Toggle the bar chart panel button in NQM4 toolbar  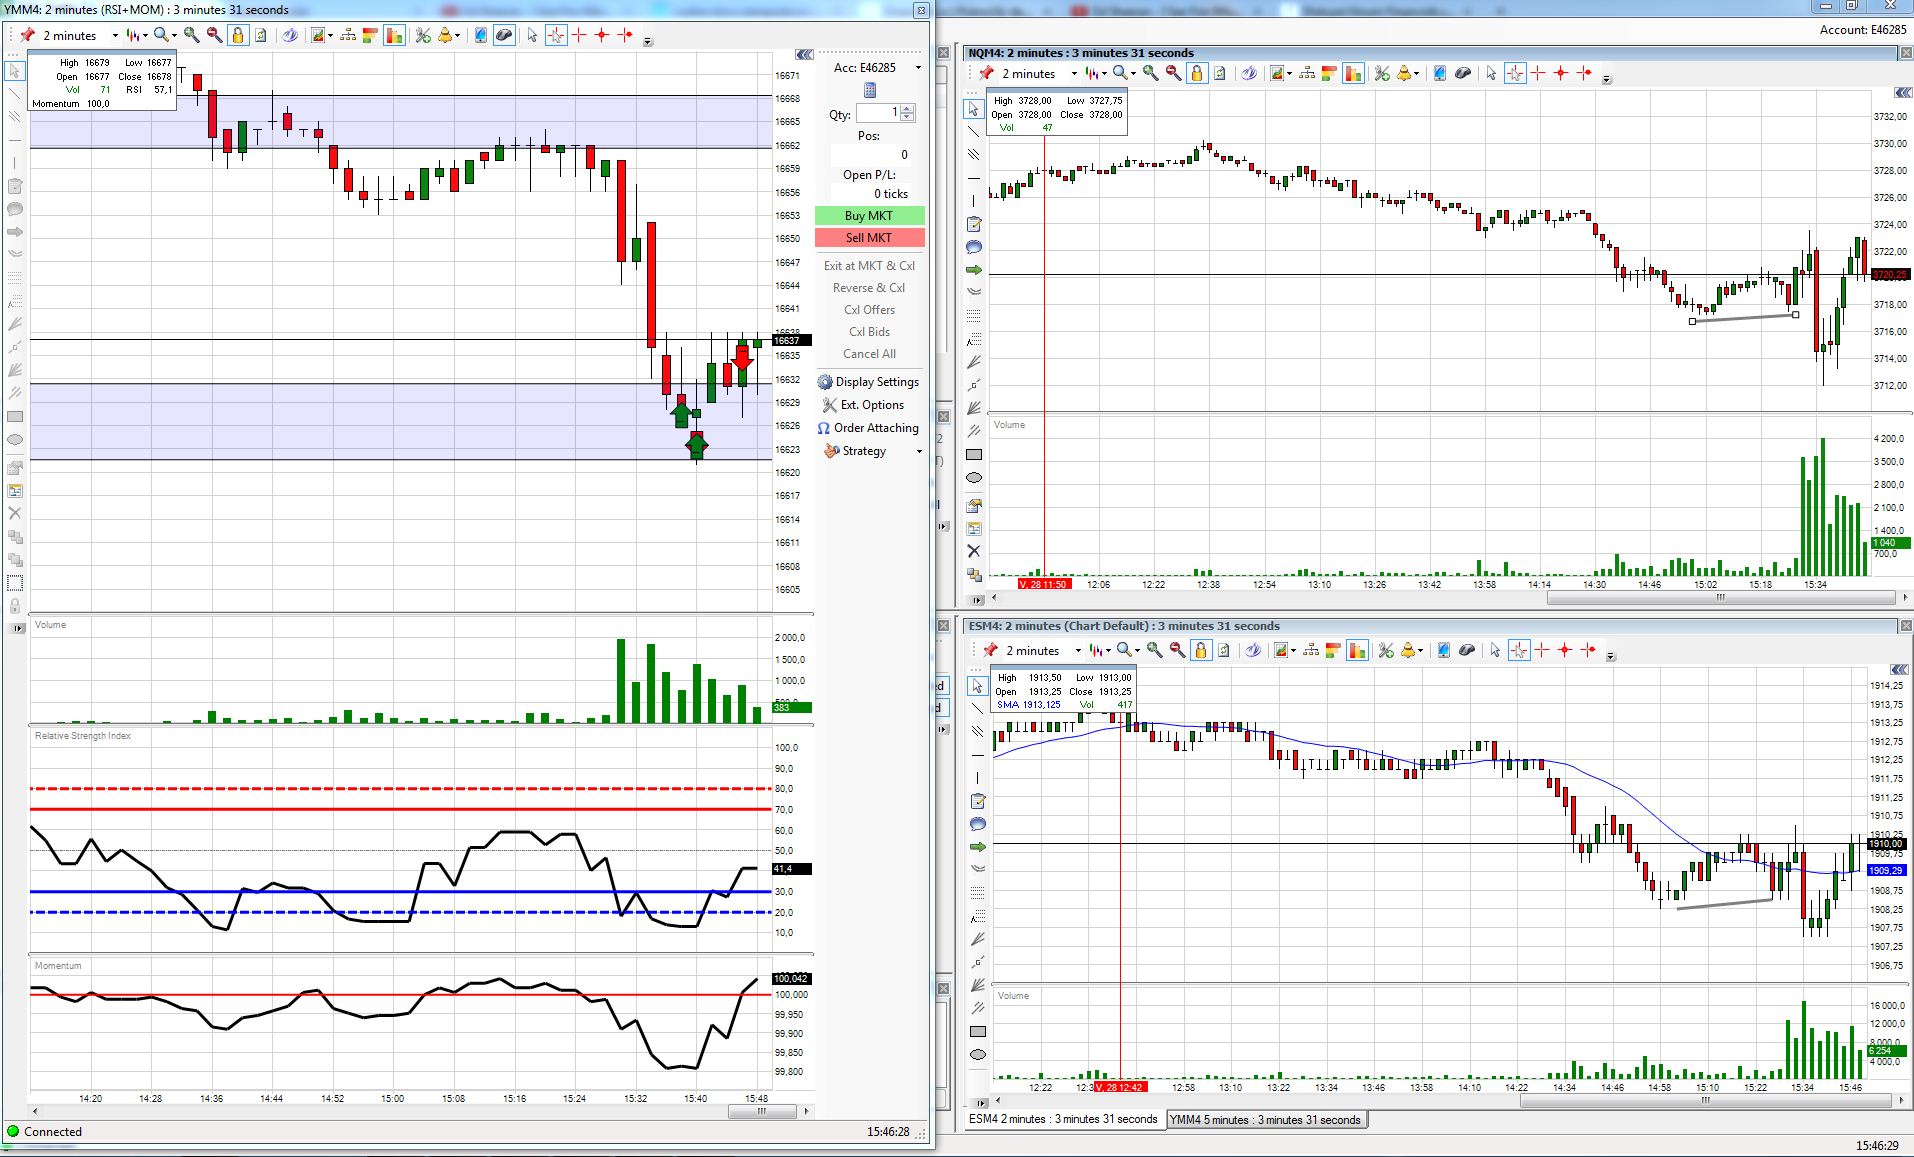pos(1353,73)
